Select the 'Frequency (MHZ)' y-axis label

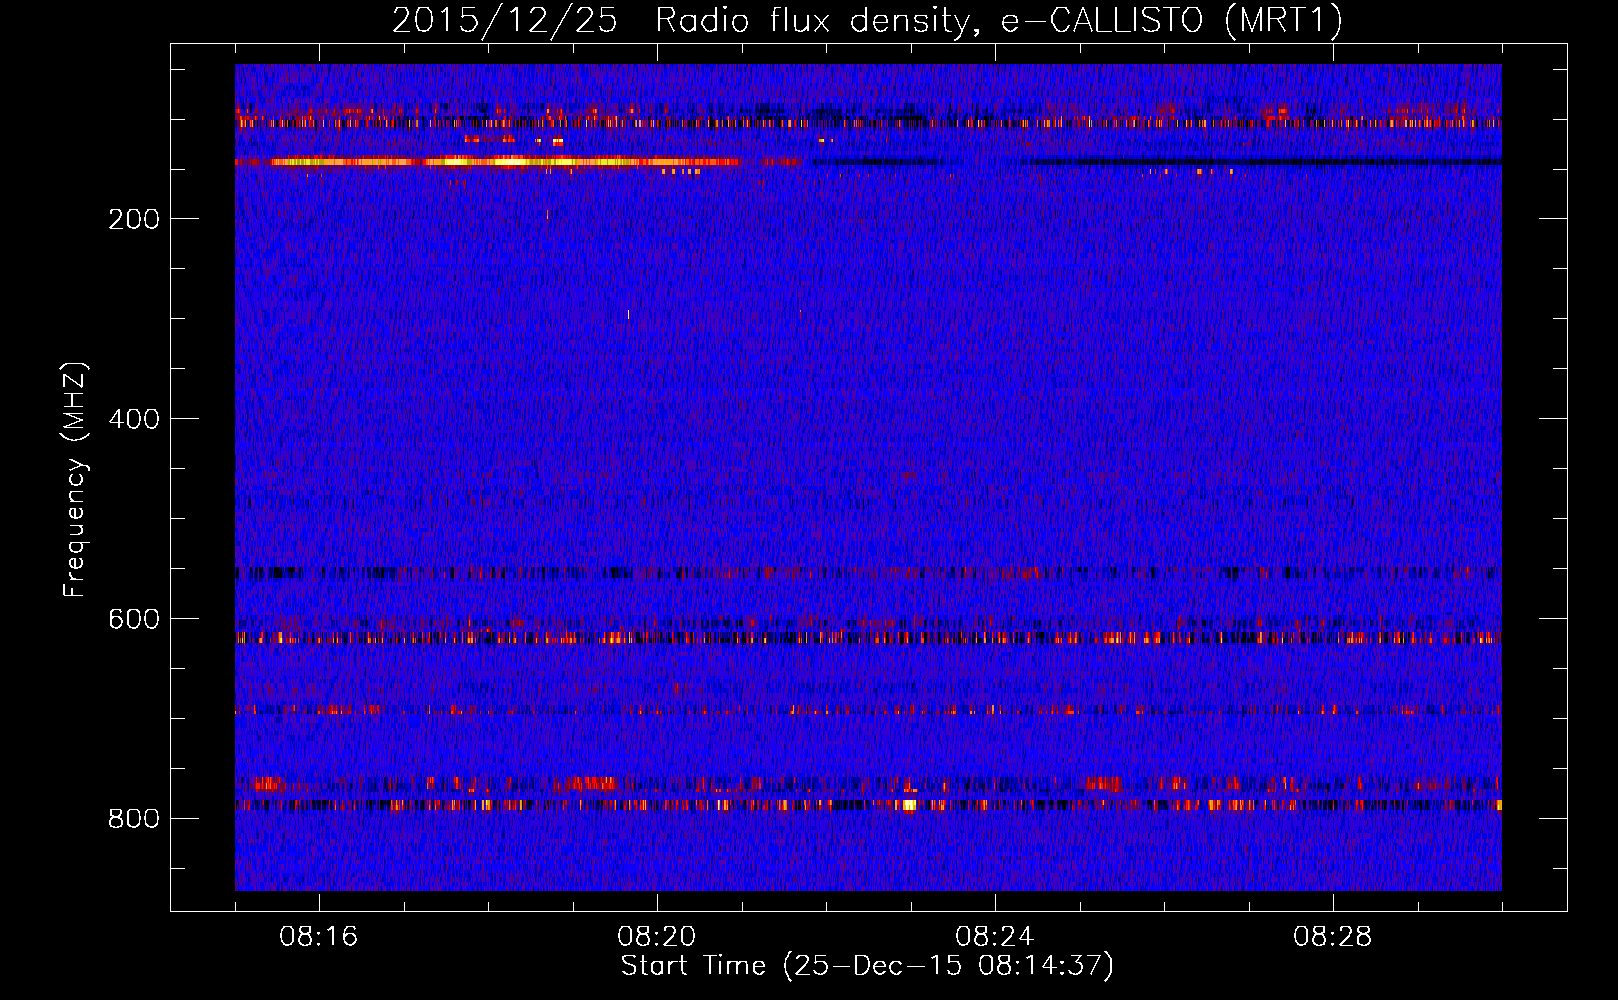pos(75,480)
